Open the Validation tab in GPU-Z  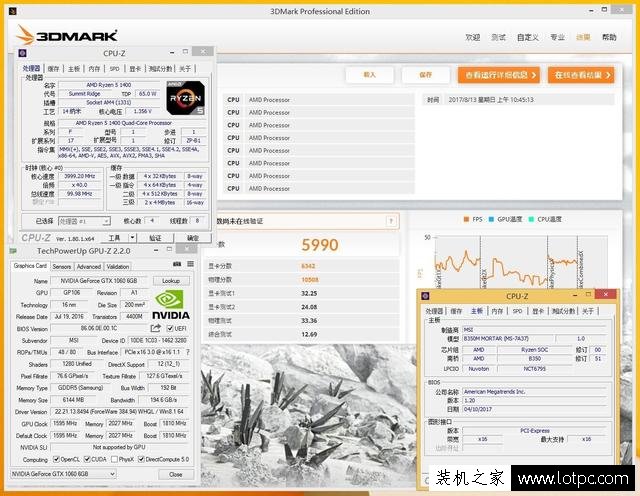point(118,267)
